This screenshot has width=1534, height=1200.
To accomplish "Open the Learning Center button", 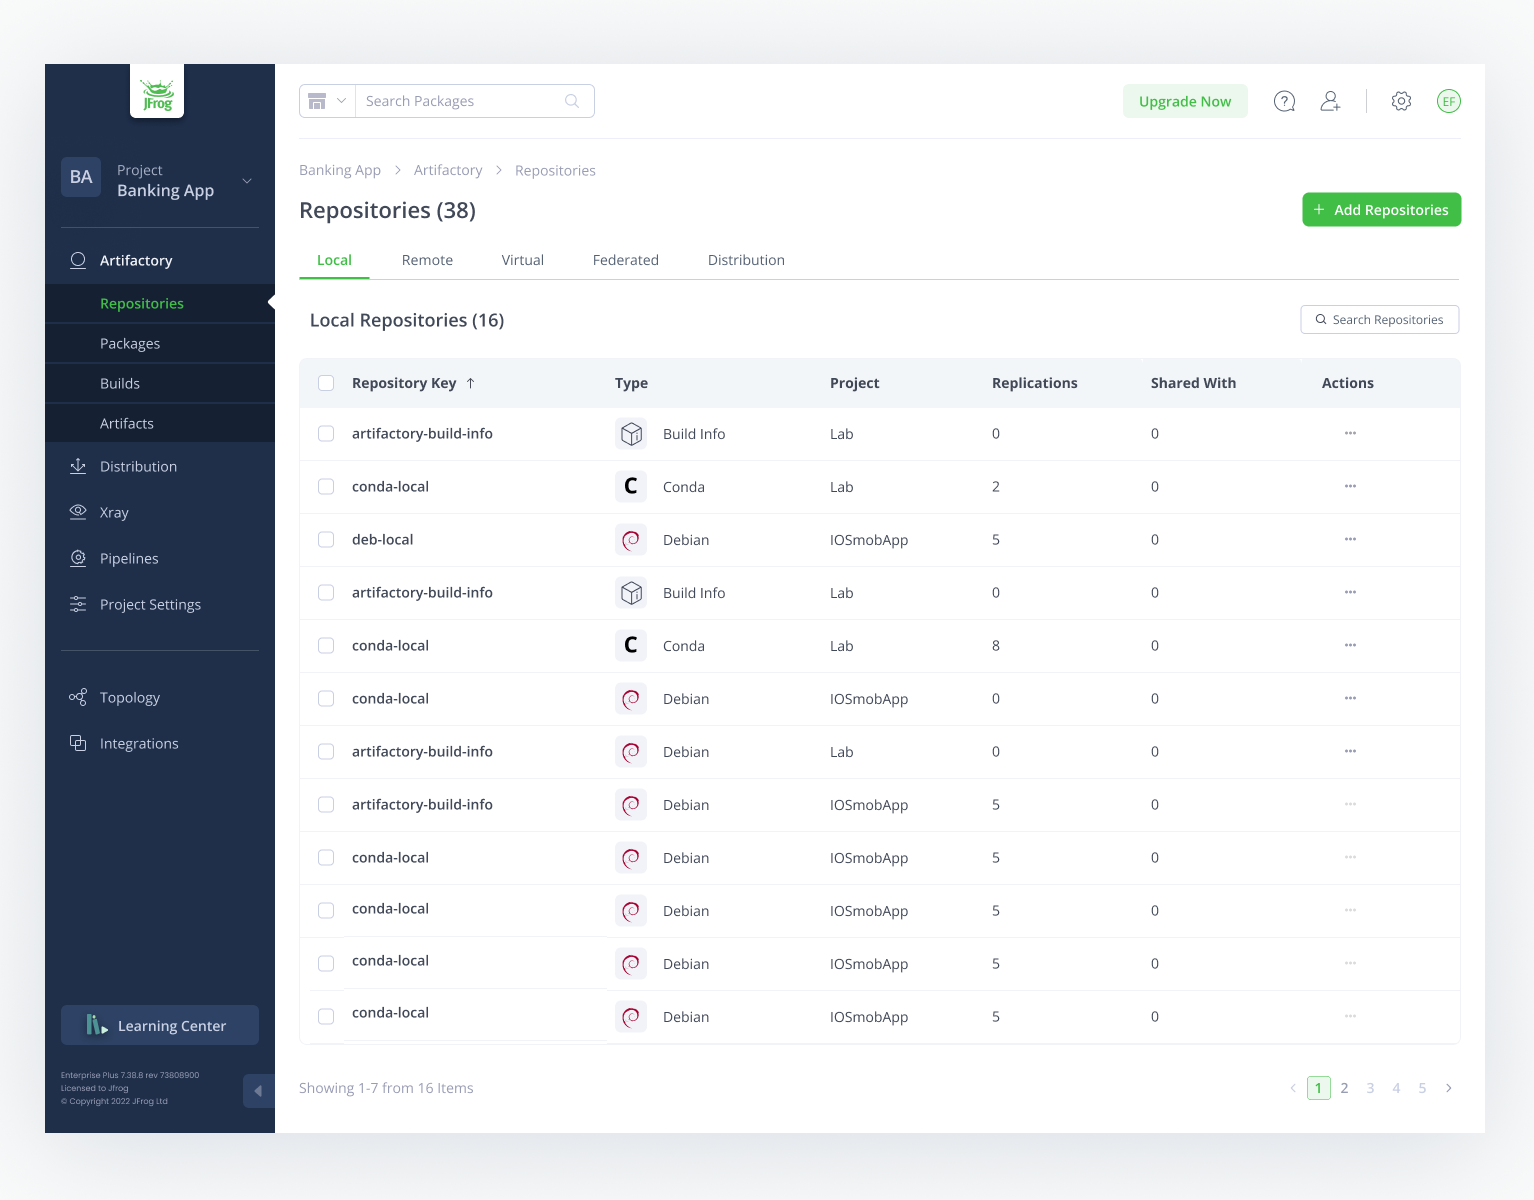I will point(160,1025).
